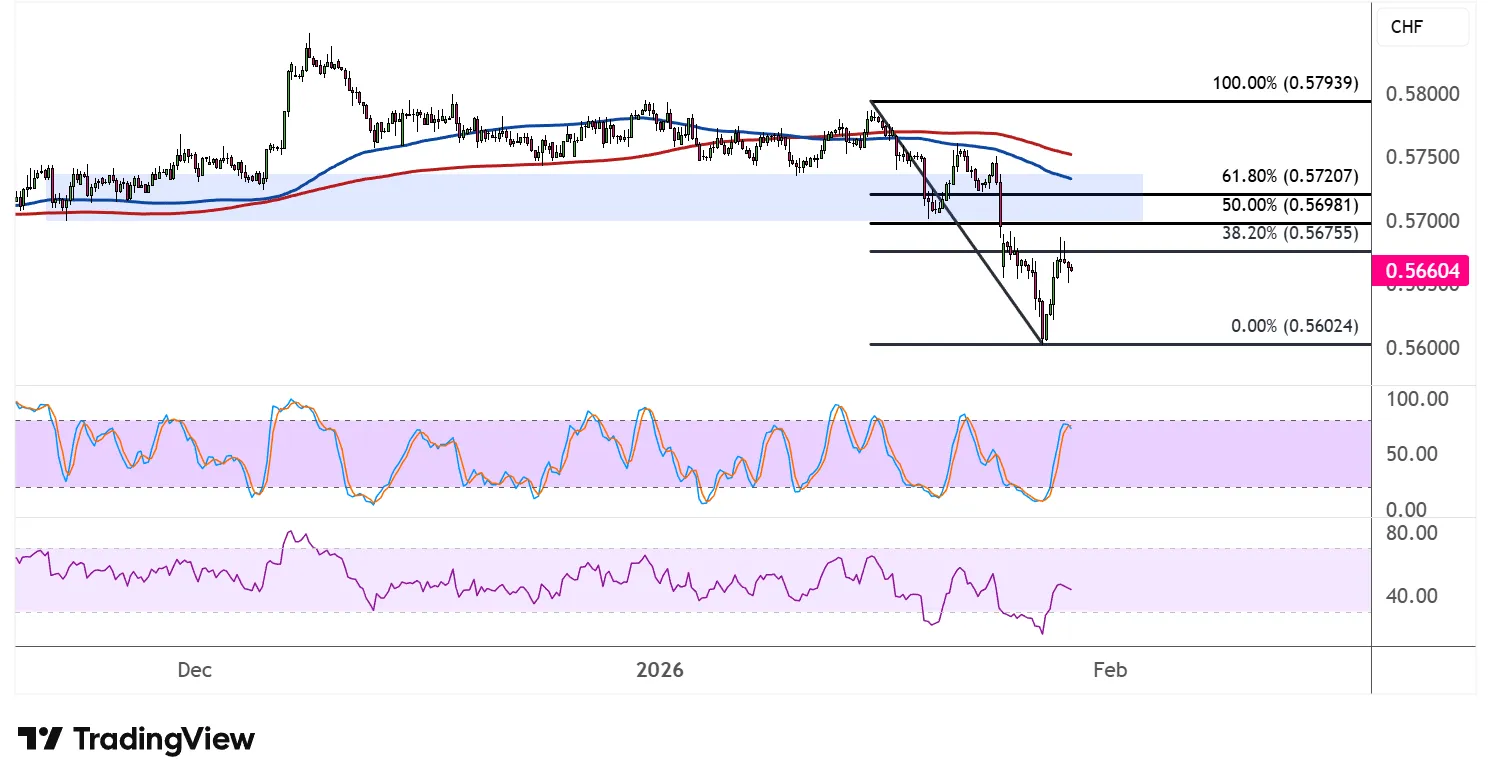Image resolution: width=1491 pixels, height=784 pixels.
Task: Click the 0.56000 price axis value
Action: point(1421,348)
